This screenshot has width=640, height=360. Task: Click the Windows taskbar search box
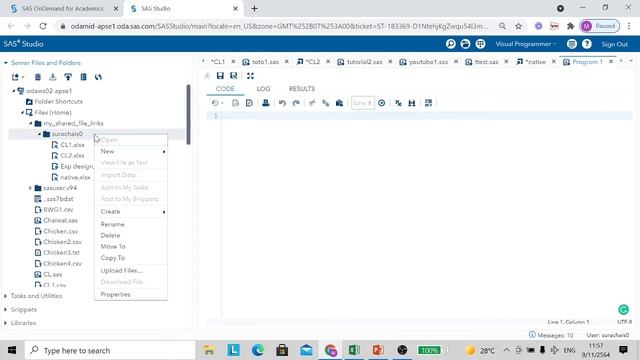click(110, 350)
